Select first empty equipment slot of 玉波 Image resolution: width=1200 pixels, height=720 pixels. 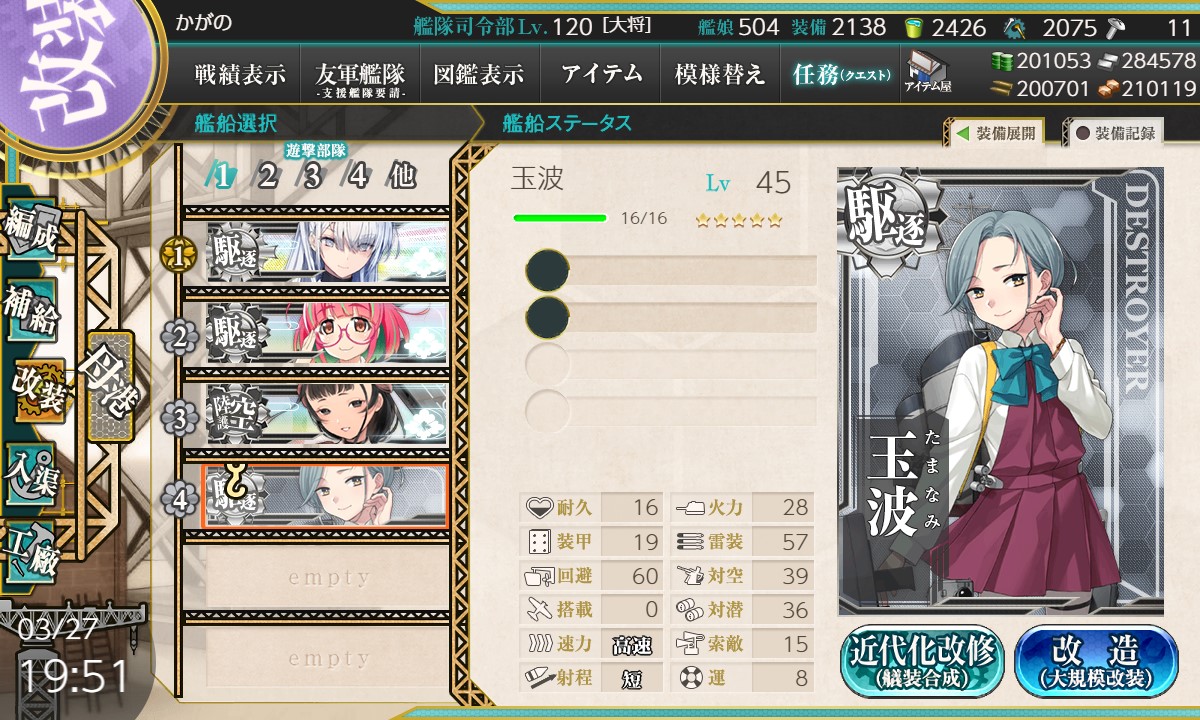[671, 271]
